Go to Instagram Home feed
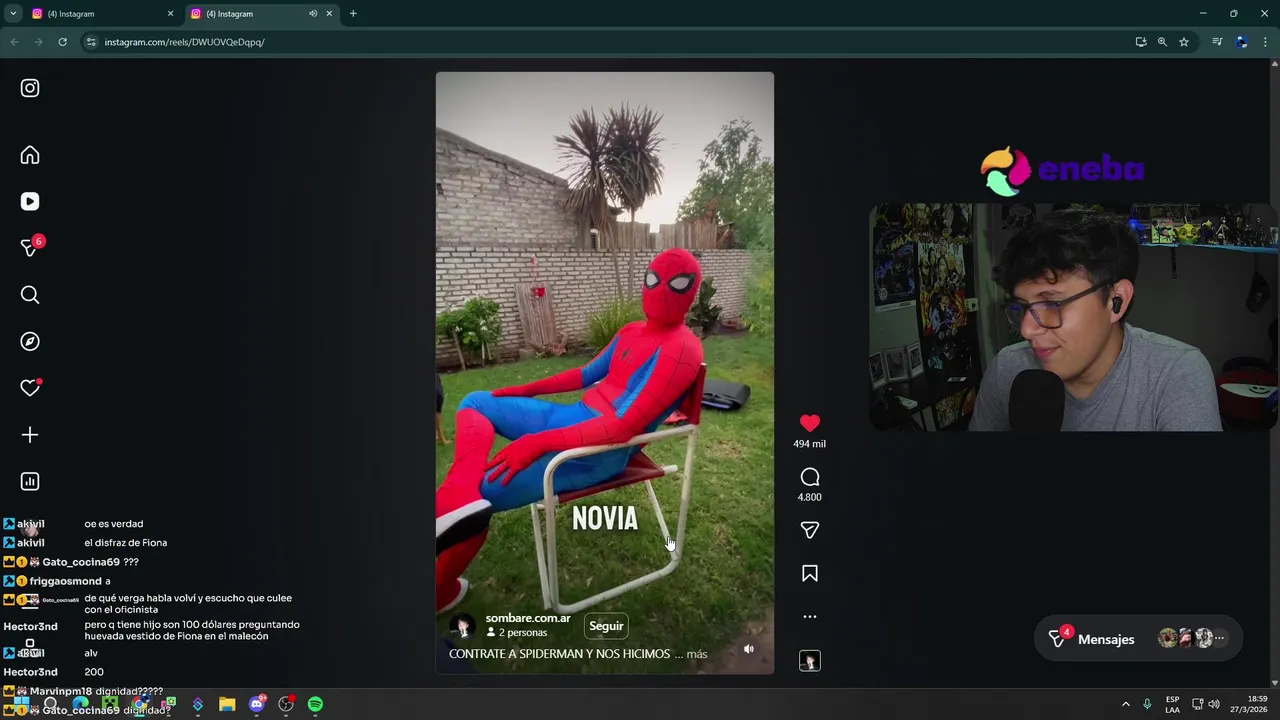Screen dimensions: 1280x720 pos(30,155)
